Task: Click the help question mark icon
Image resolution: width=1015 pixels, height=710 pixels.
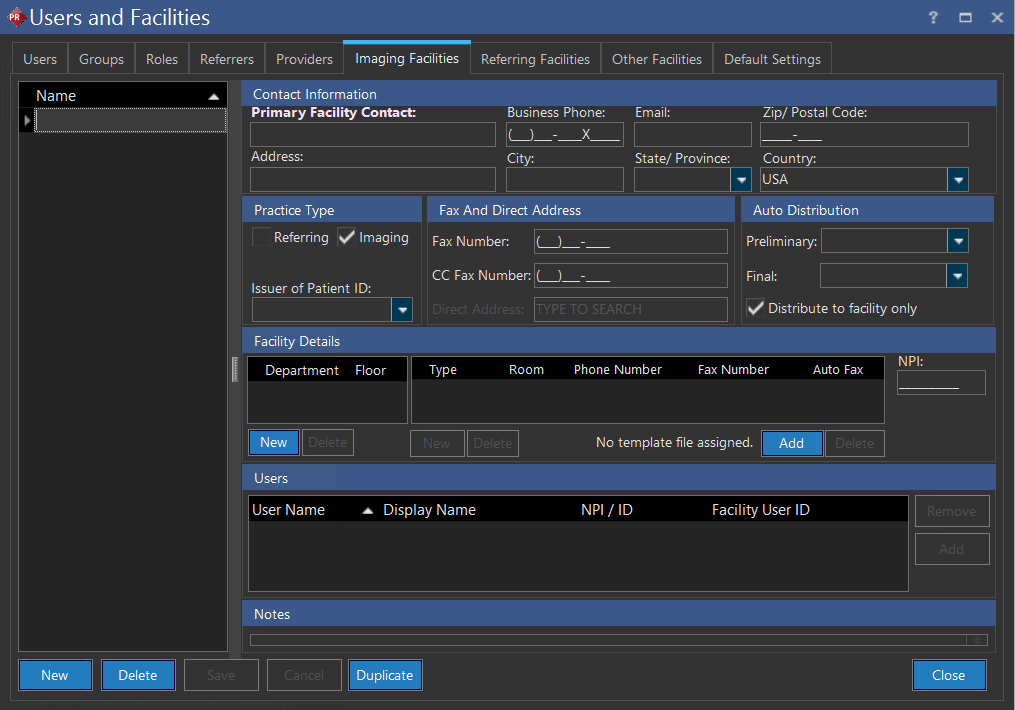Action: (933, 18)
